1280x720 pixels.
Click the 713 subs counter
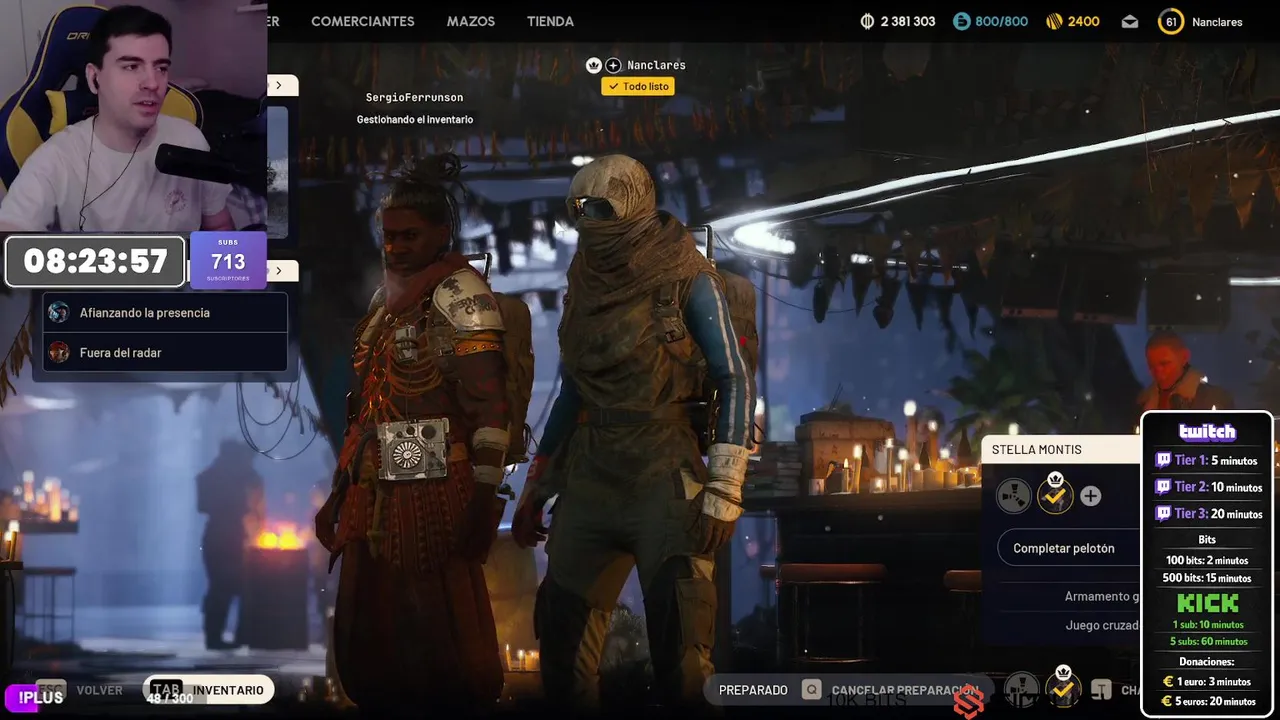click(228, 260)
